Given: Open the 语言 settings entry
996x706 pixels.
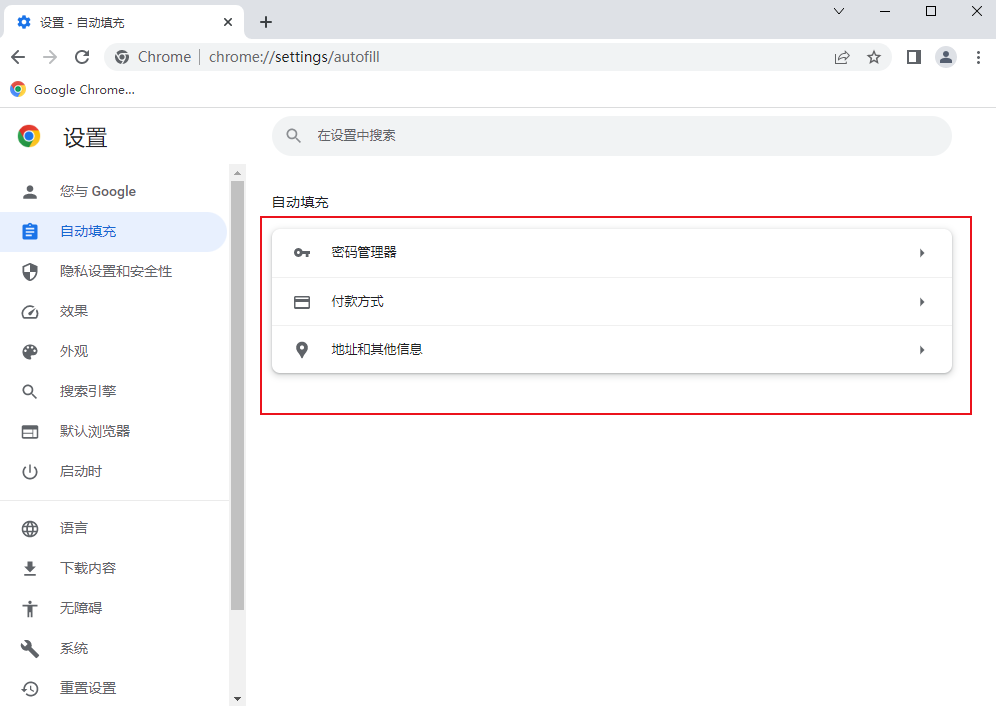Looking at the screenshot, I should pos(29,528).
